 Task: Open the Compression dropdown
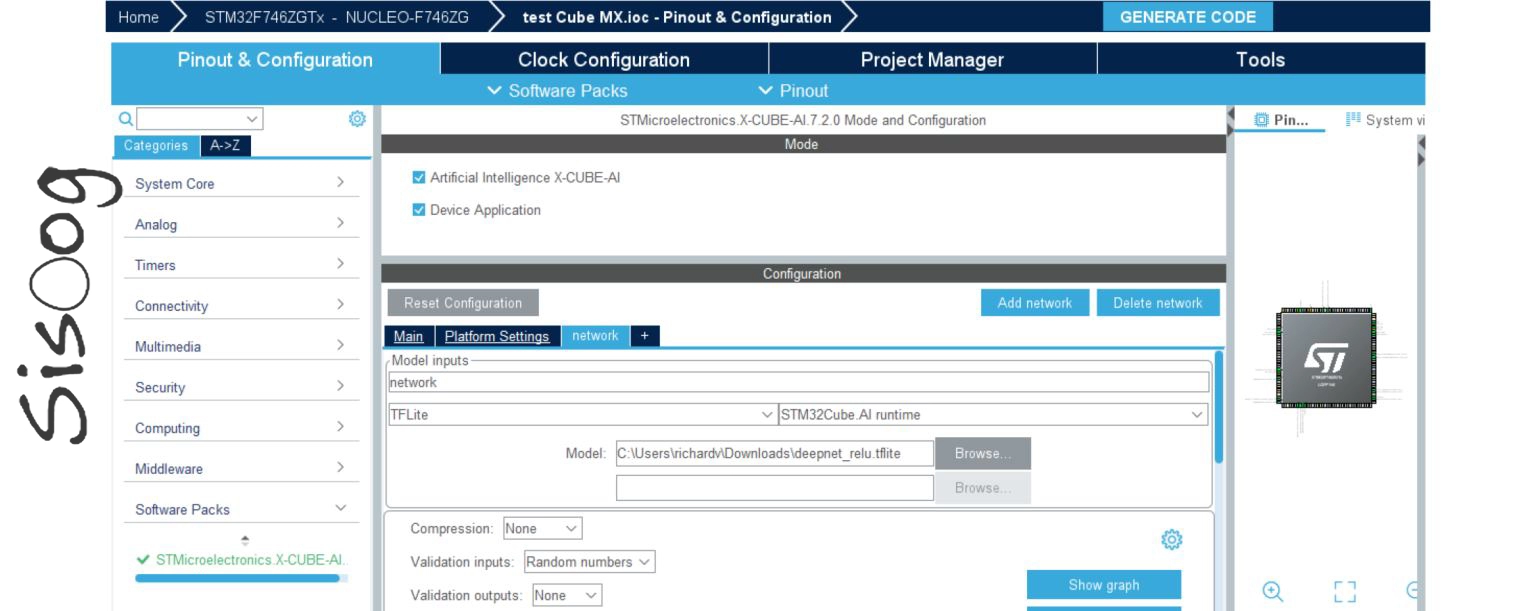[x=542, y=528]
